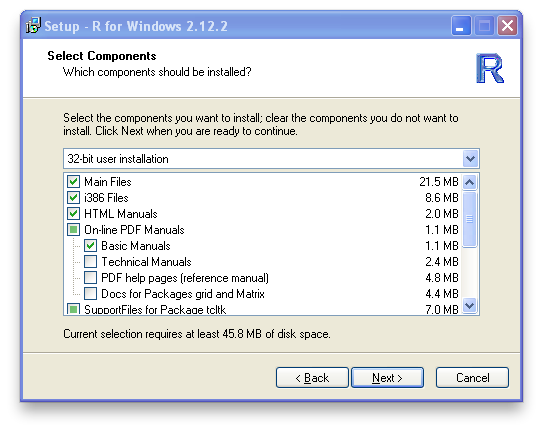Click the setup installer icon in title bar
The width and height of the screenshot is (543, 432).
tap(33, 26)
